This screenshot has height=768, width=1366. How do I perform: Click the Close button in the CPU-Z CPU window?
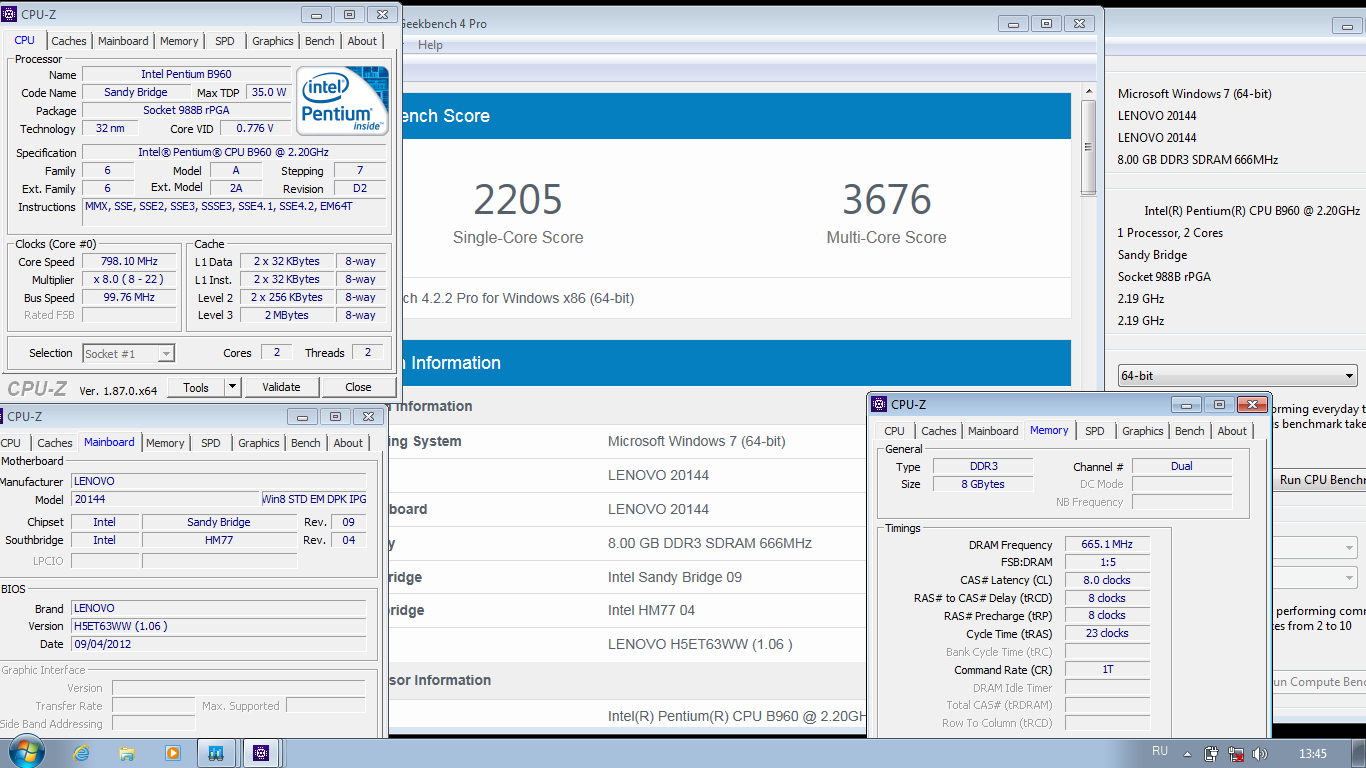tap(358, 387)
